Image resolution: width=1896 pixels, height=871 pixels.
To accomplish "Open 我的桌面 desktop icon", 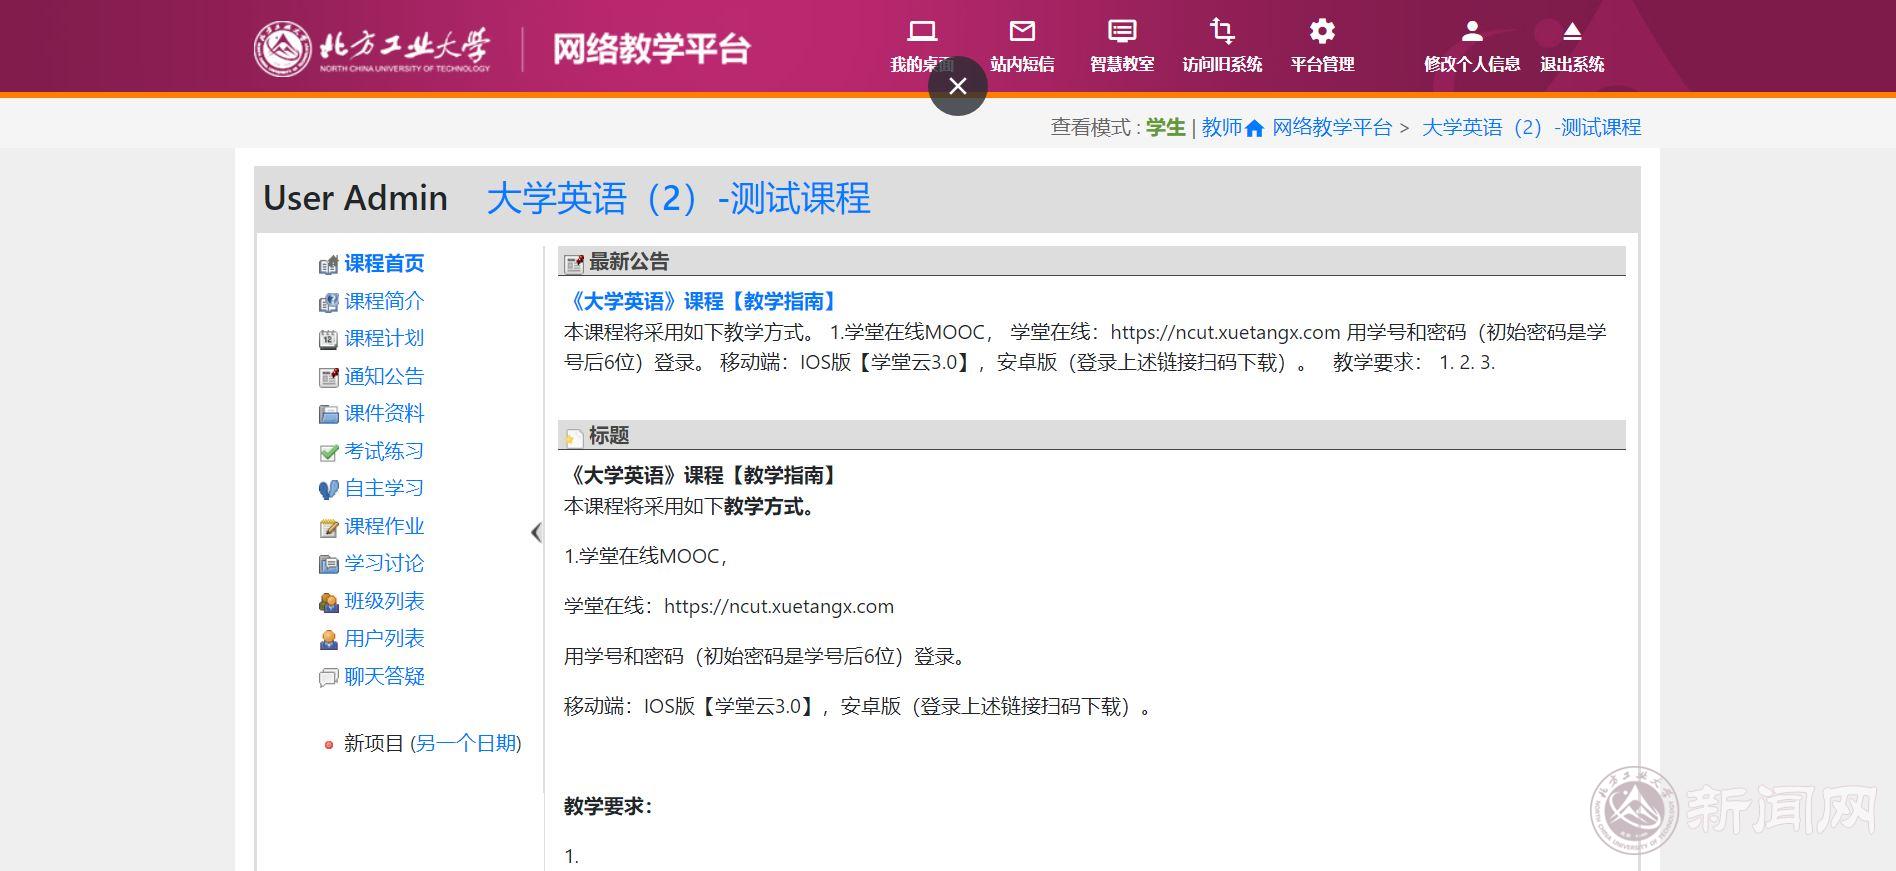I will click(x=921, y=32).
